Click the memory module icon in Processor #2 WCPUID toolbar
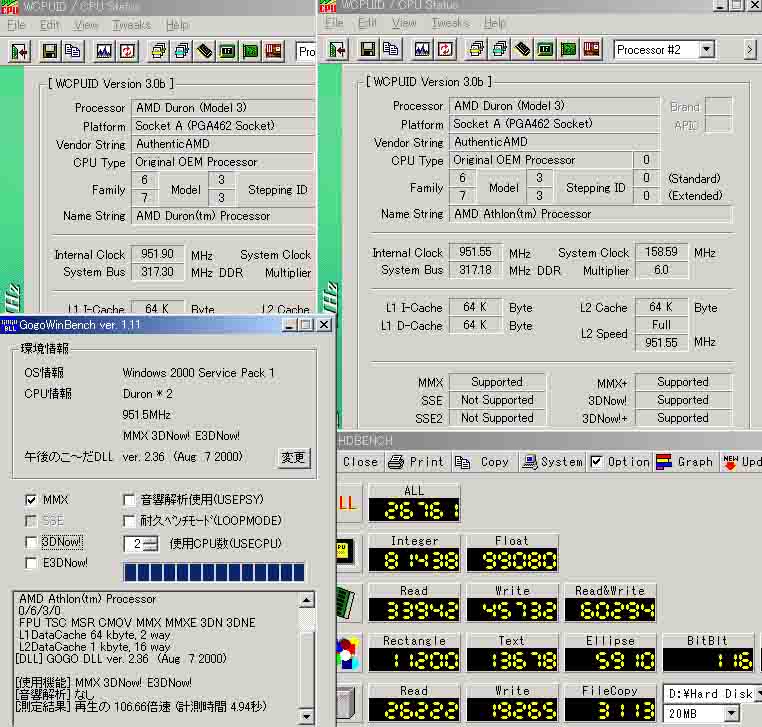 [x=522, y=50]
